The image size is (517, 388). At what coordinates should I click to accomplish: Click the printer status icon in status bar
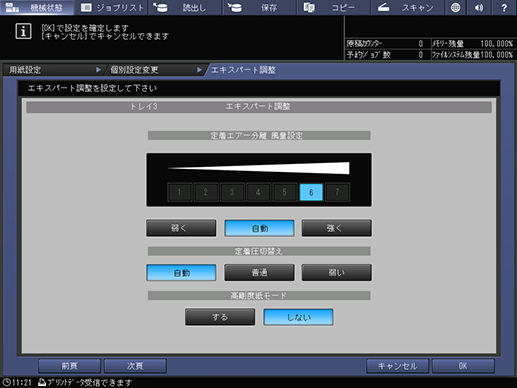(42, 382)
